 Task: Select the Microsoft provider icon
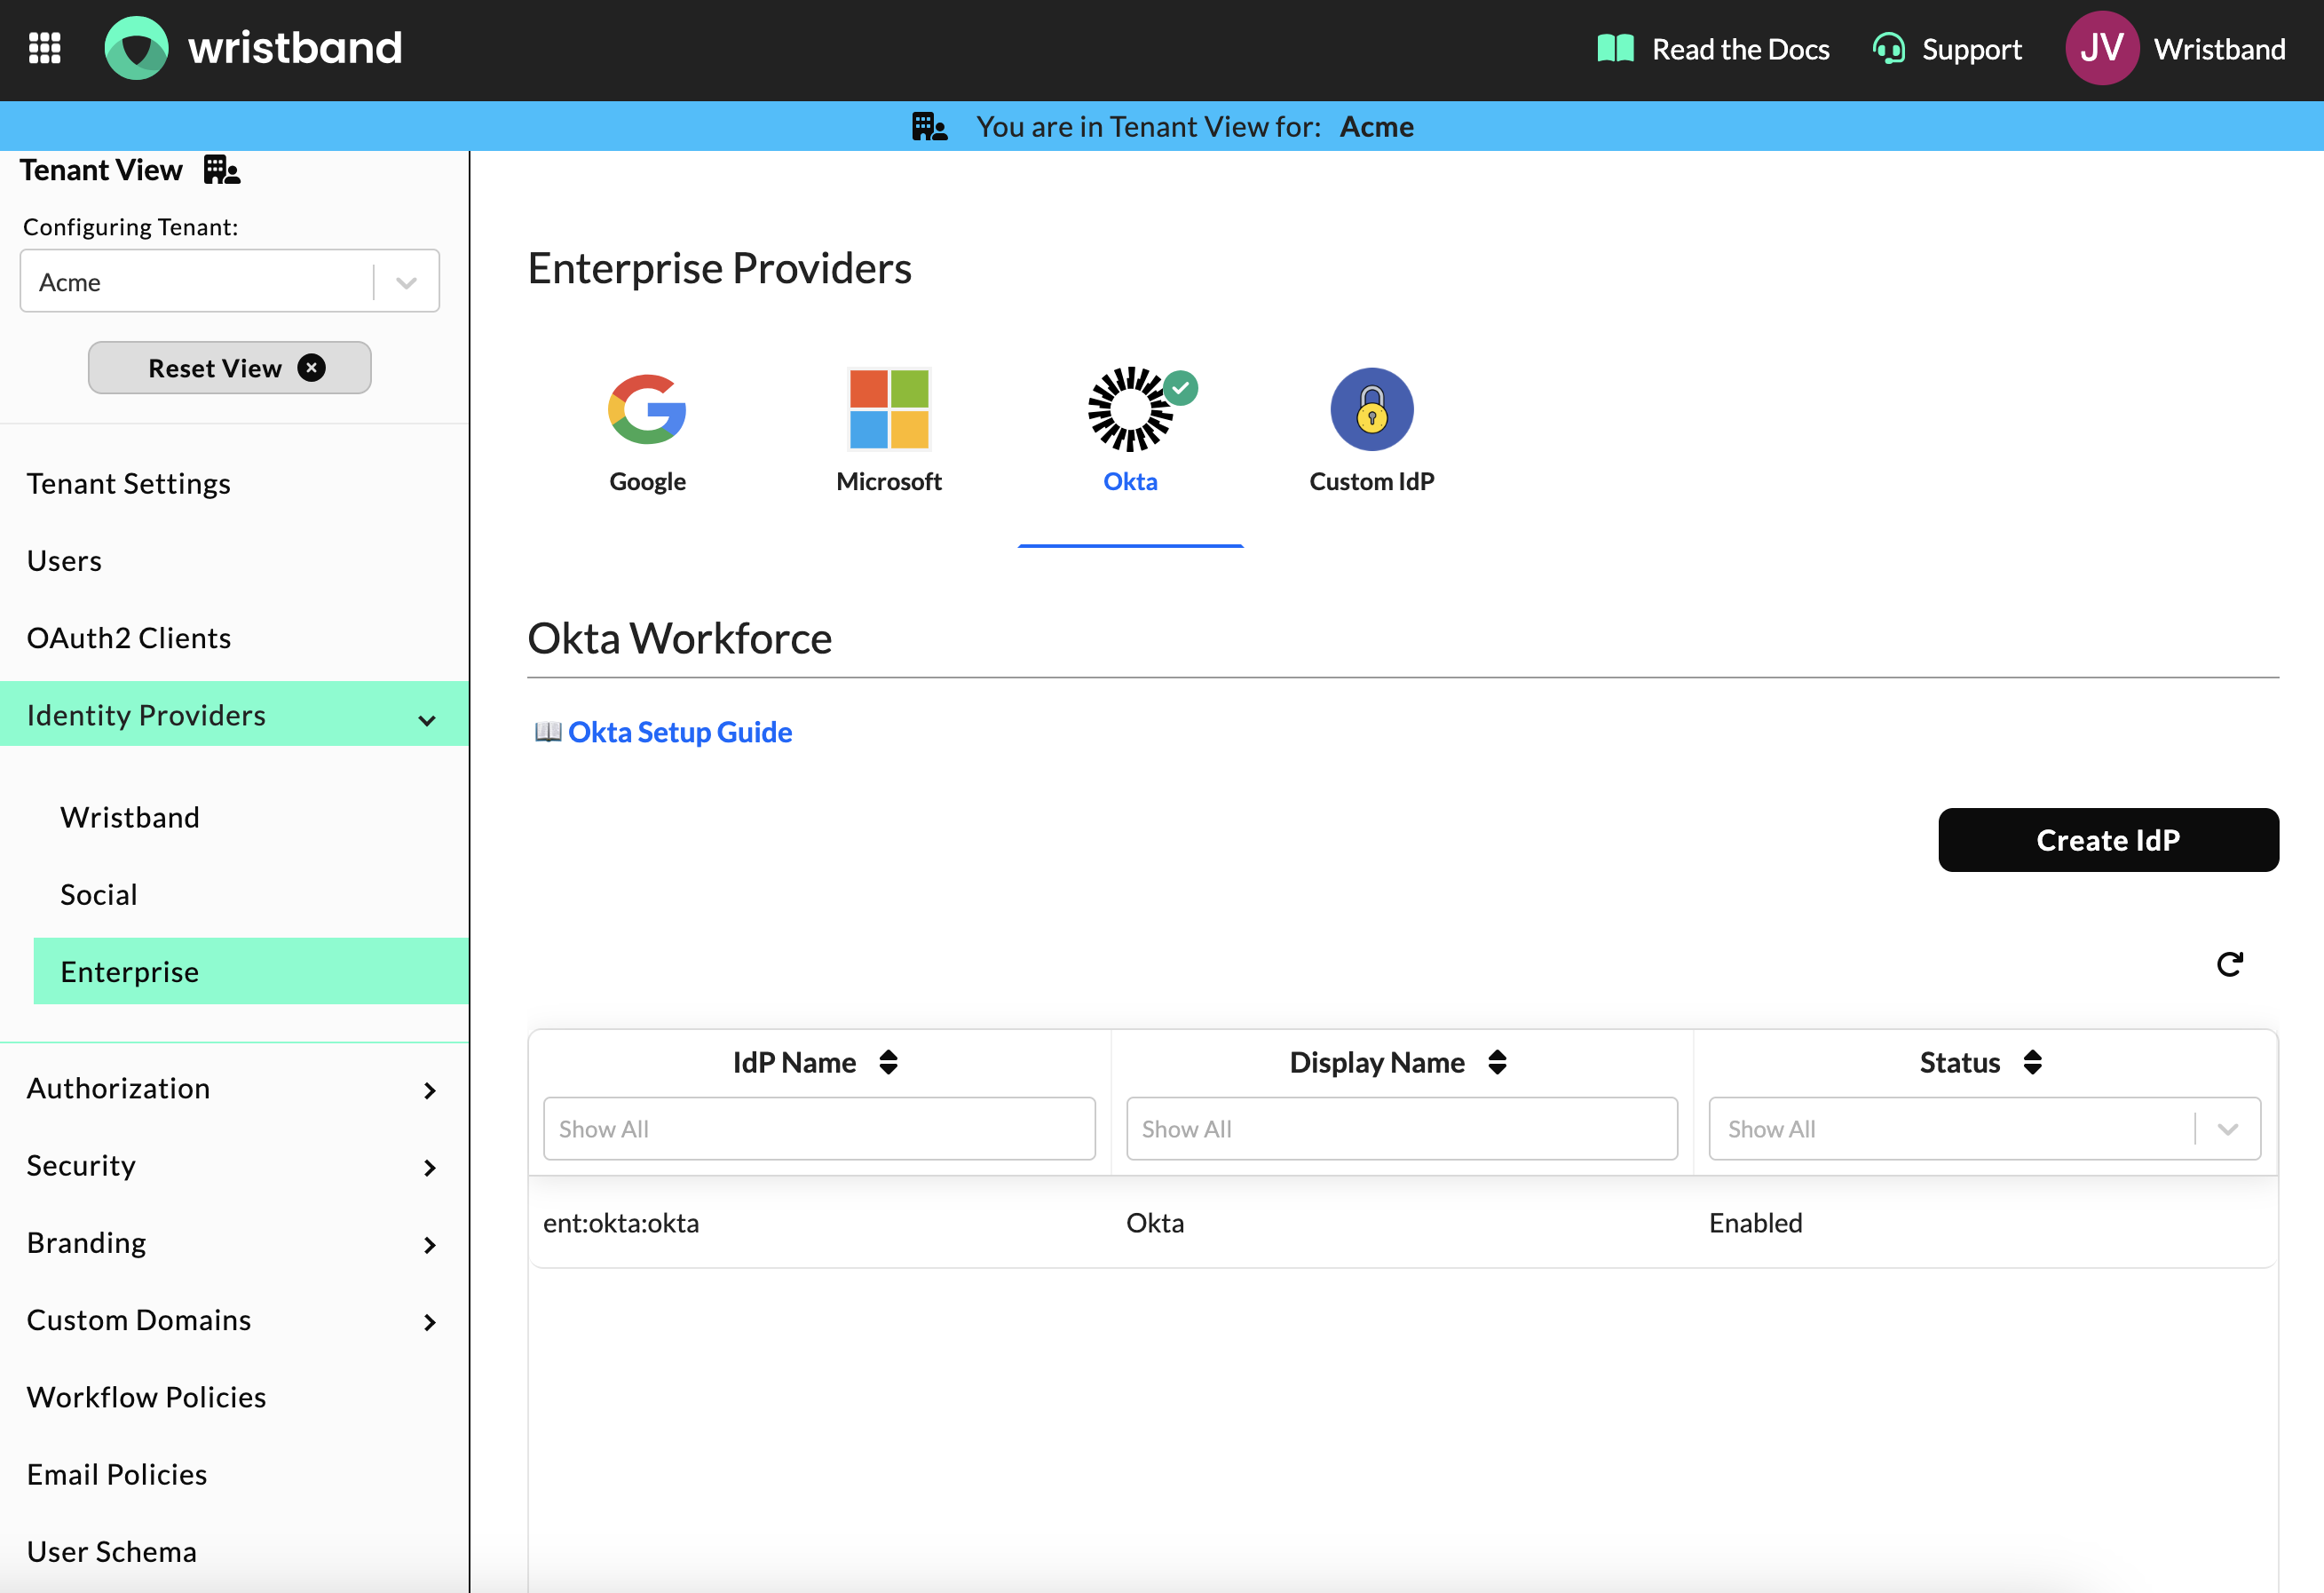point(888,409)
